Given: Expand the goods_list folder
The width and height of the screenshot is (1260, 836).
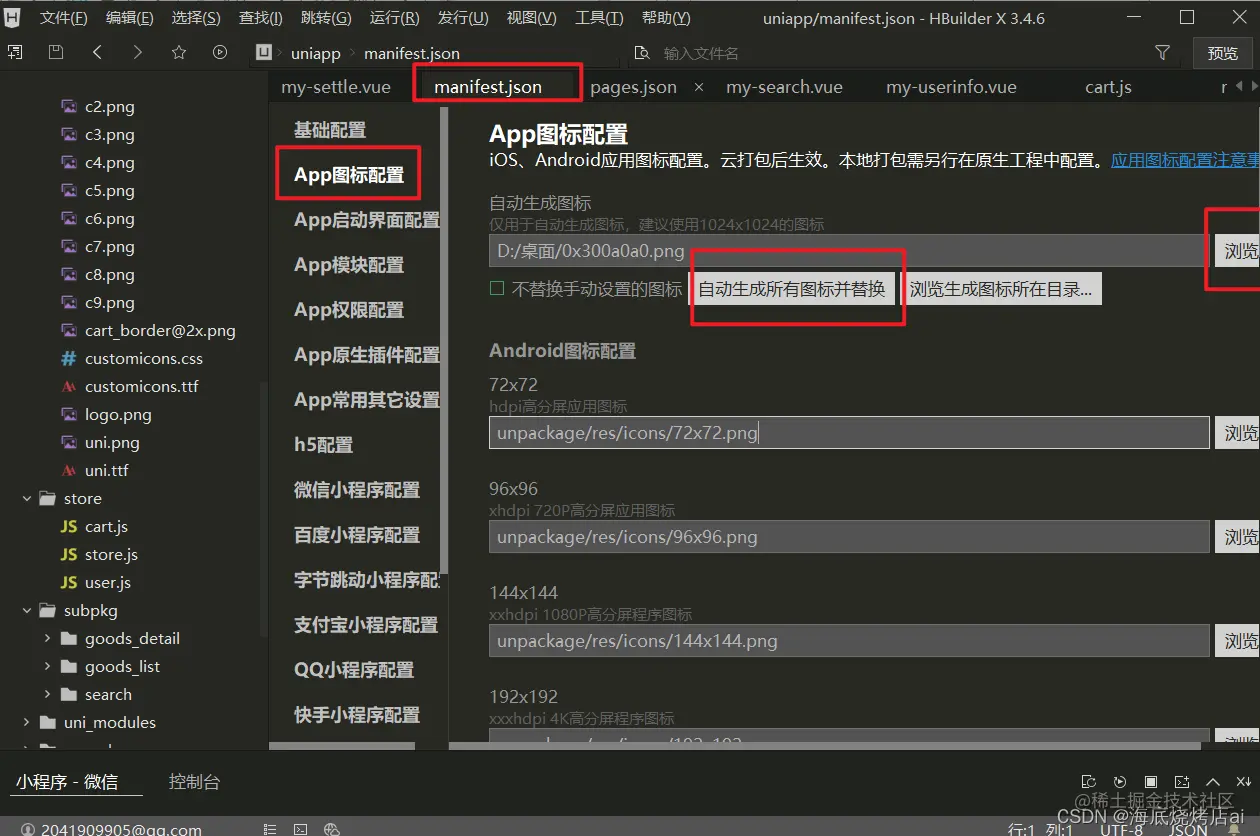Looking at the screenshot, I should point(47,666).
